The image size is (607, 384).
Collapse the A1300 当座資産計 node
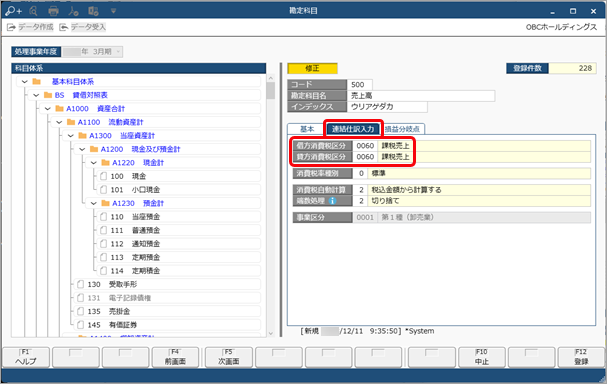point(70,136)
